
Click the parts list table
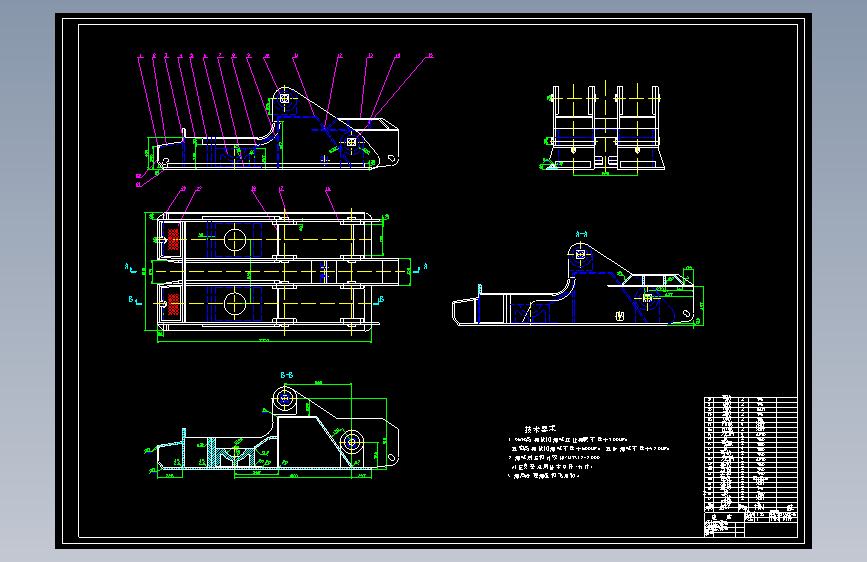click(x=750, y=454)
